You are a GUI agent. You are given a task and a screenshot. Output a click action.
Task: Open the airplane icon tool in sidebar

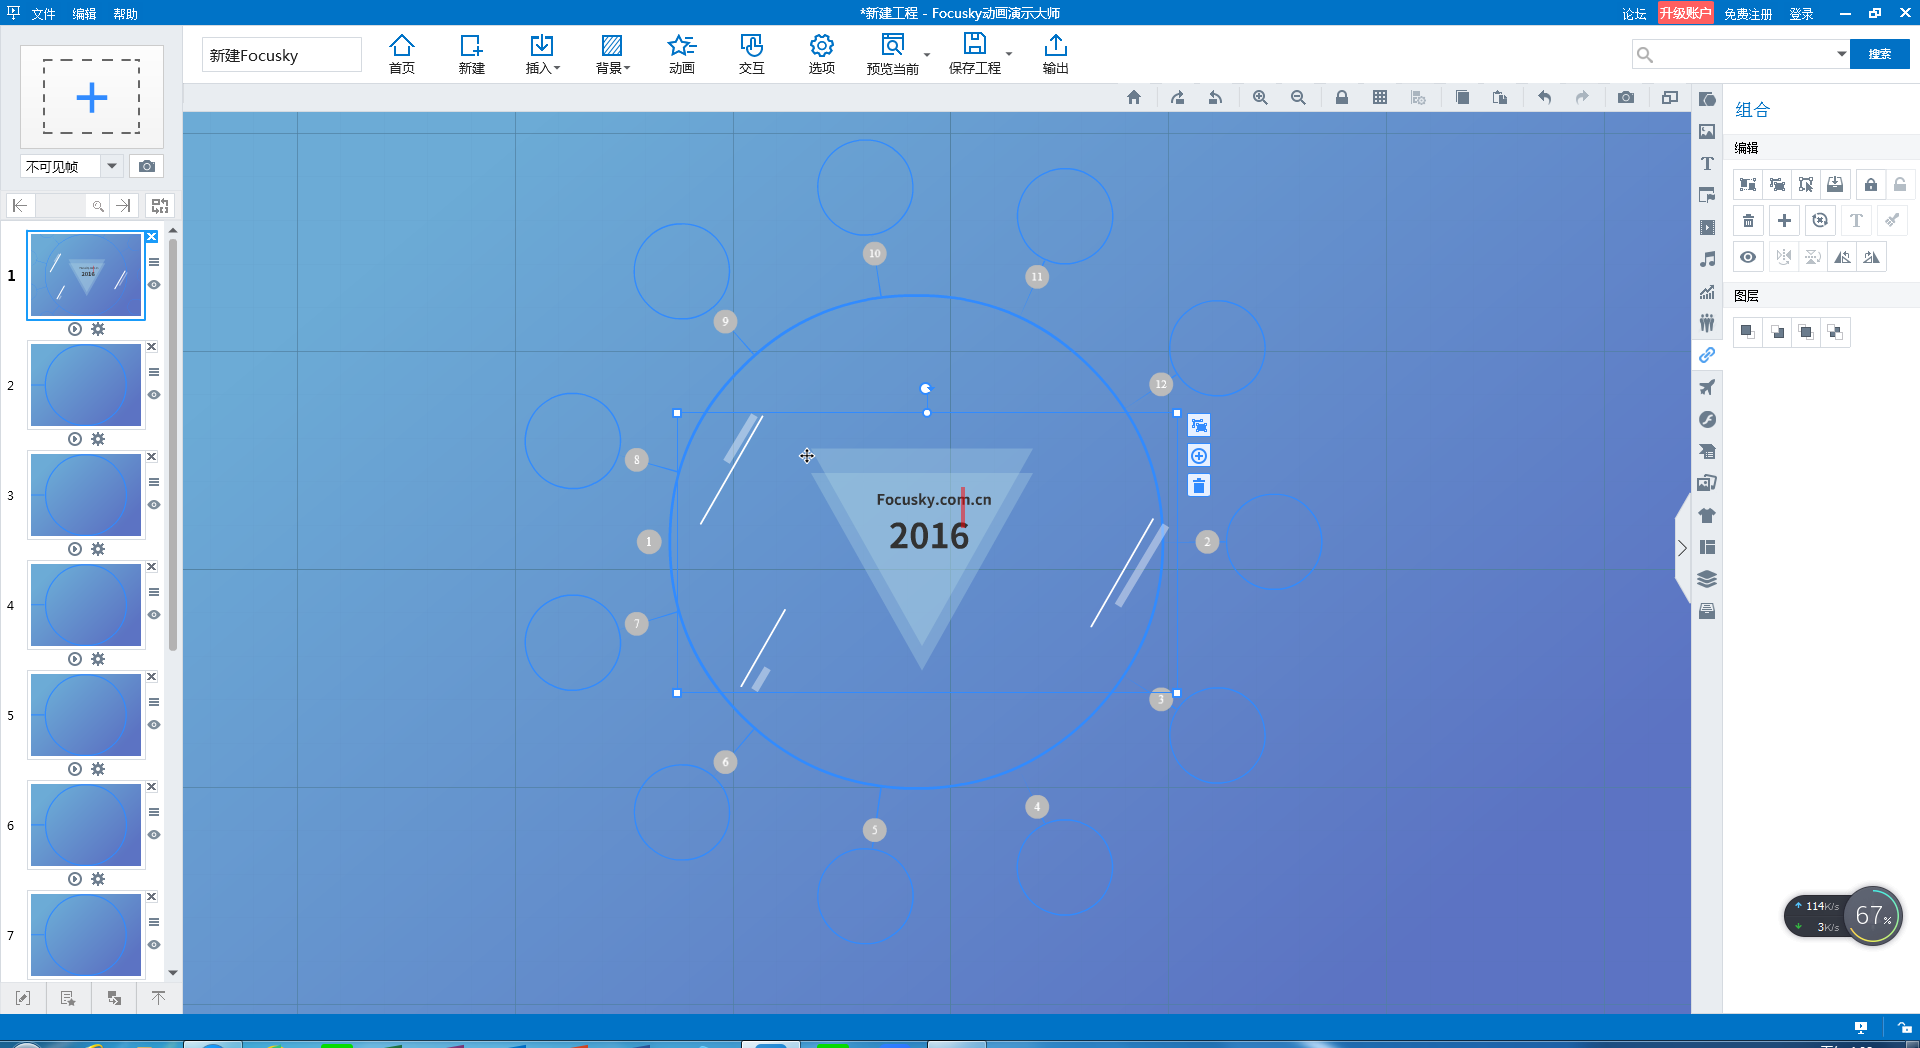pyautogui.click(x=1707, y=387)
